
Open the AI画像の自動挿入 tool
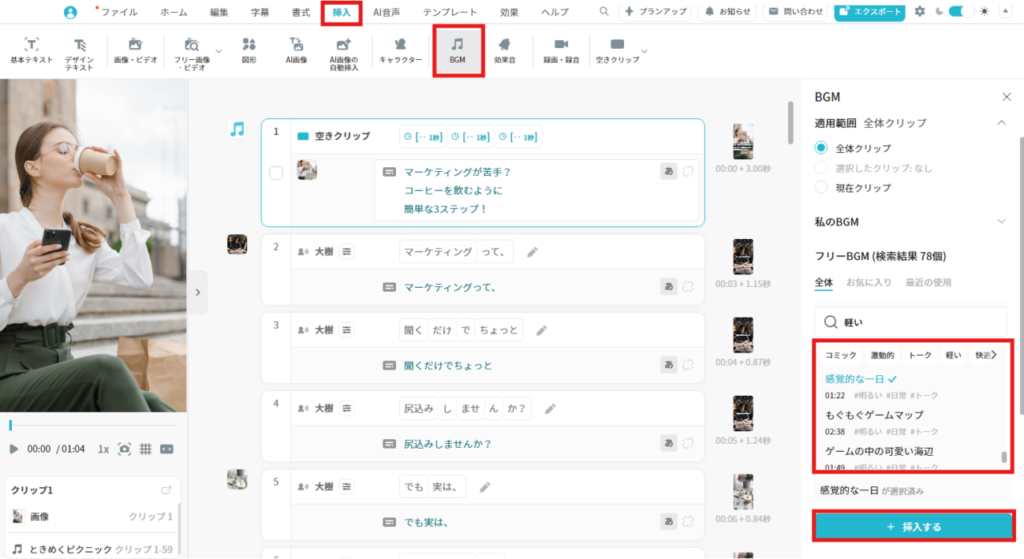tap(344, 54)
